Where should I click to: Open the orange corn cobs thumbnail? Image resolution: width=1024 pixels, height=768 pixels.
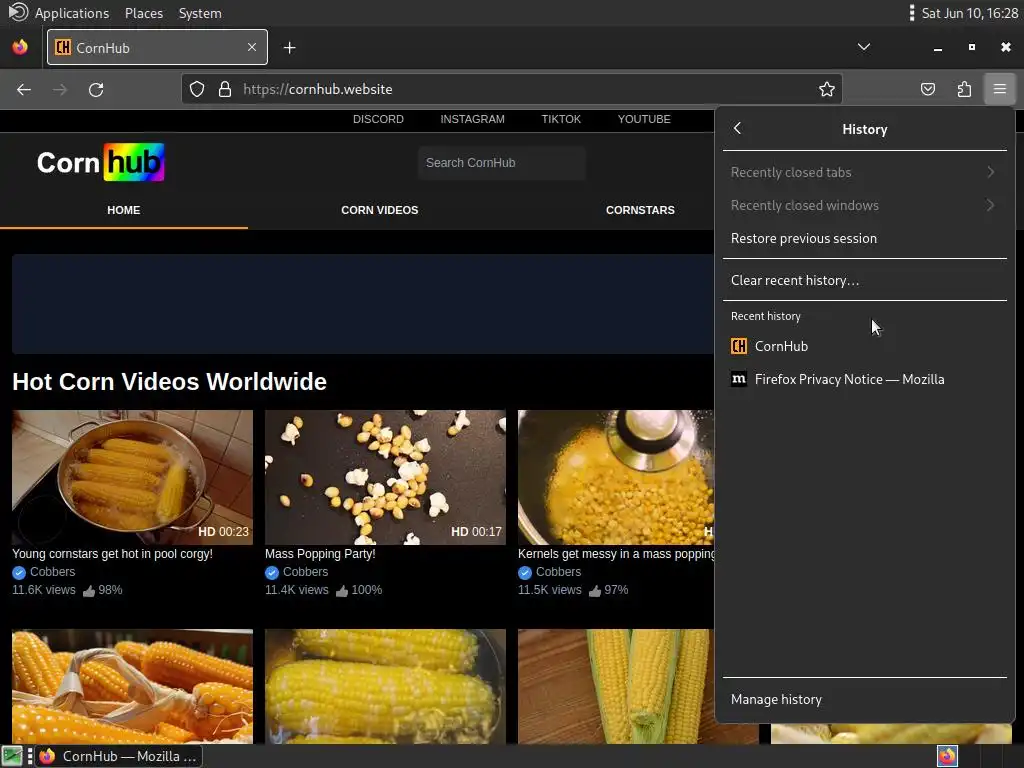coord(132,686)
